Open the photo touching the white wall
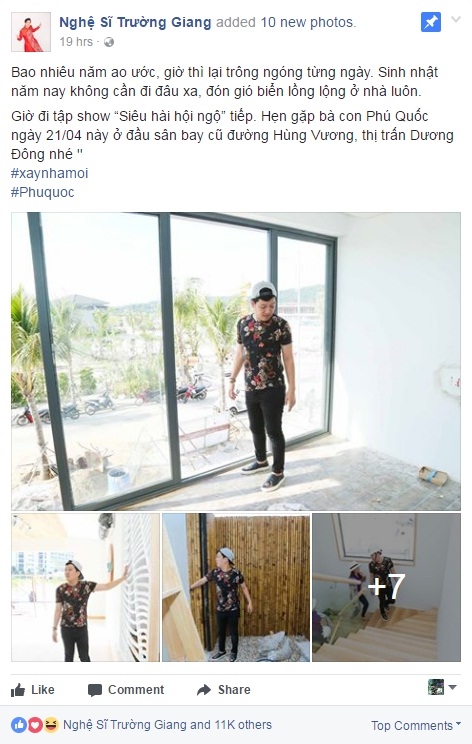472x744 pixels. (85, 587)
